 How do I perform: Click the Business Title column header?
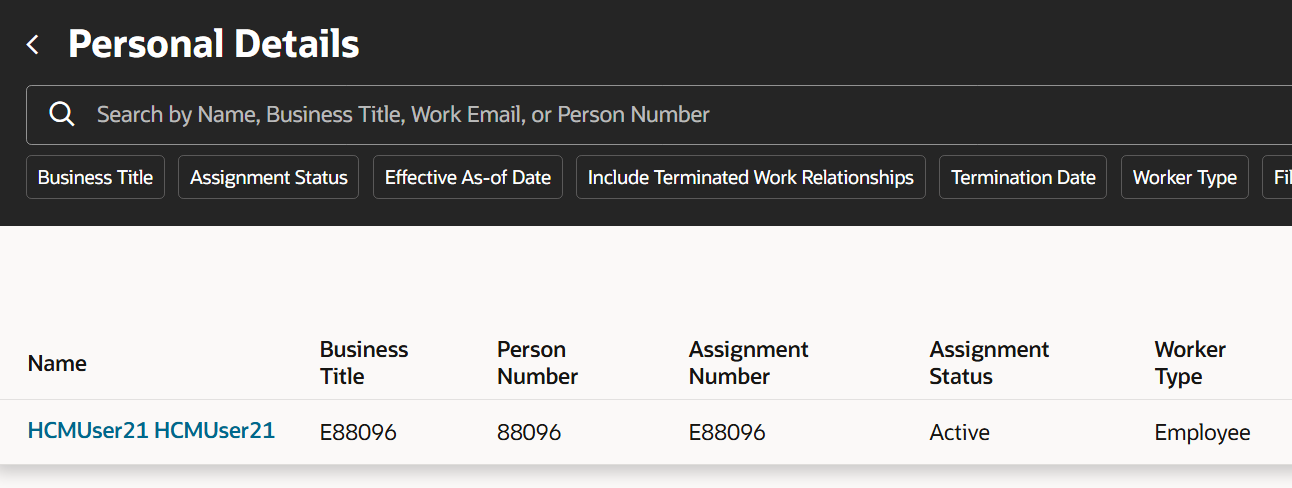364,363
